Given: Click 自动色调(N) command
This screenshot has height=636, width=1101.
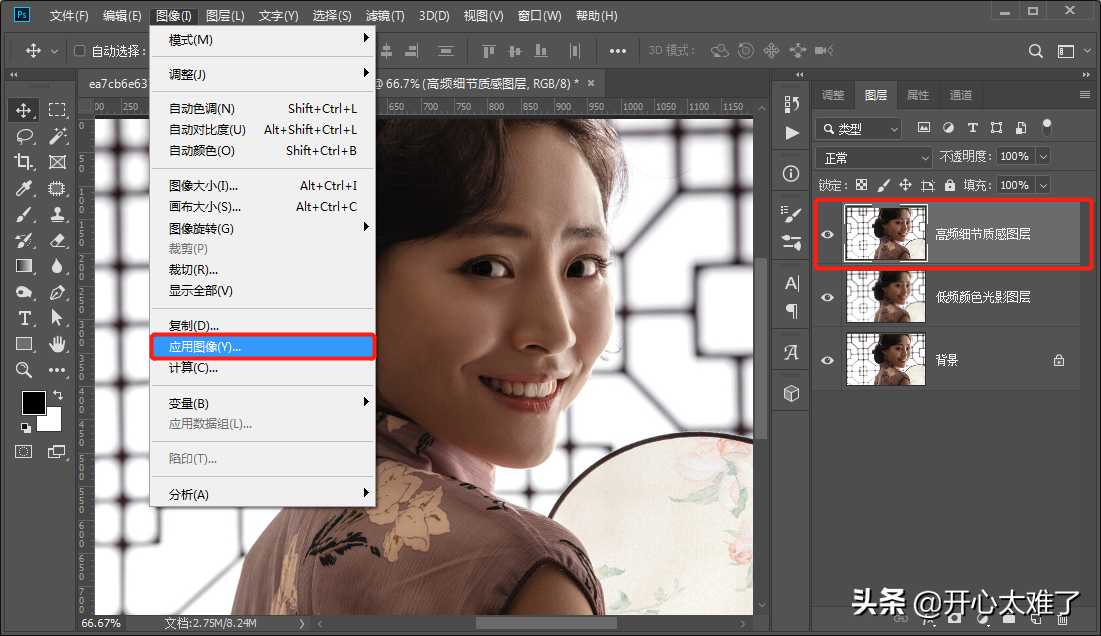Looking at the screenshot, I should click(x=263, y=108).
